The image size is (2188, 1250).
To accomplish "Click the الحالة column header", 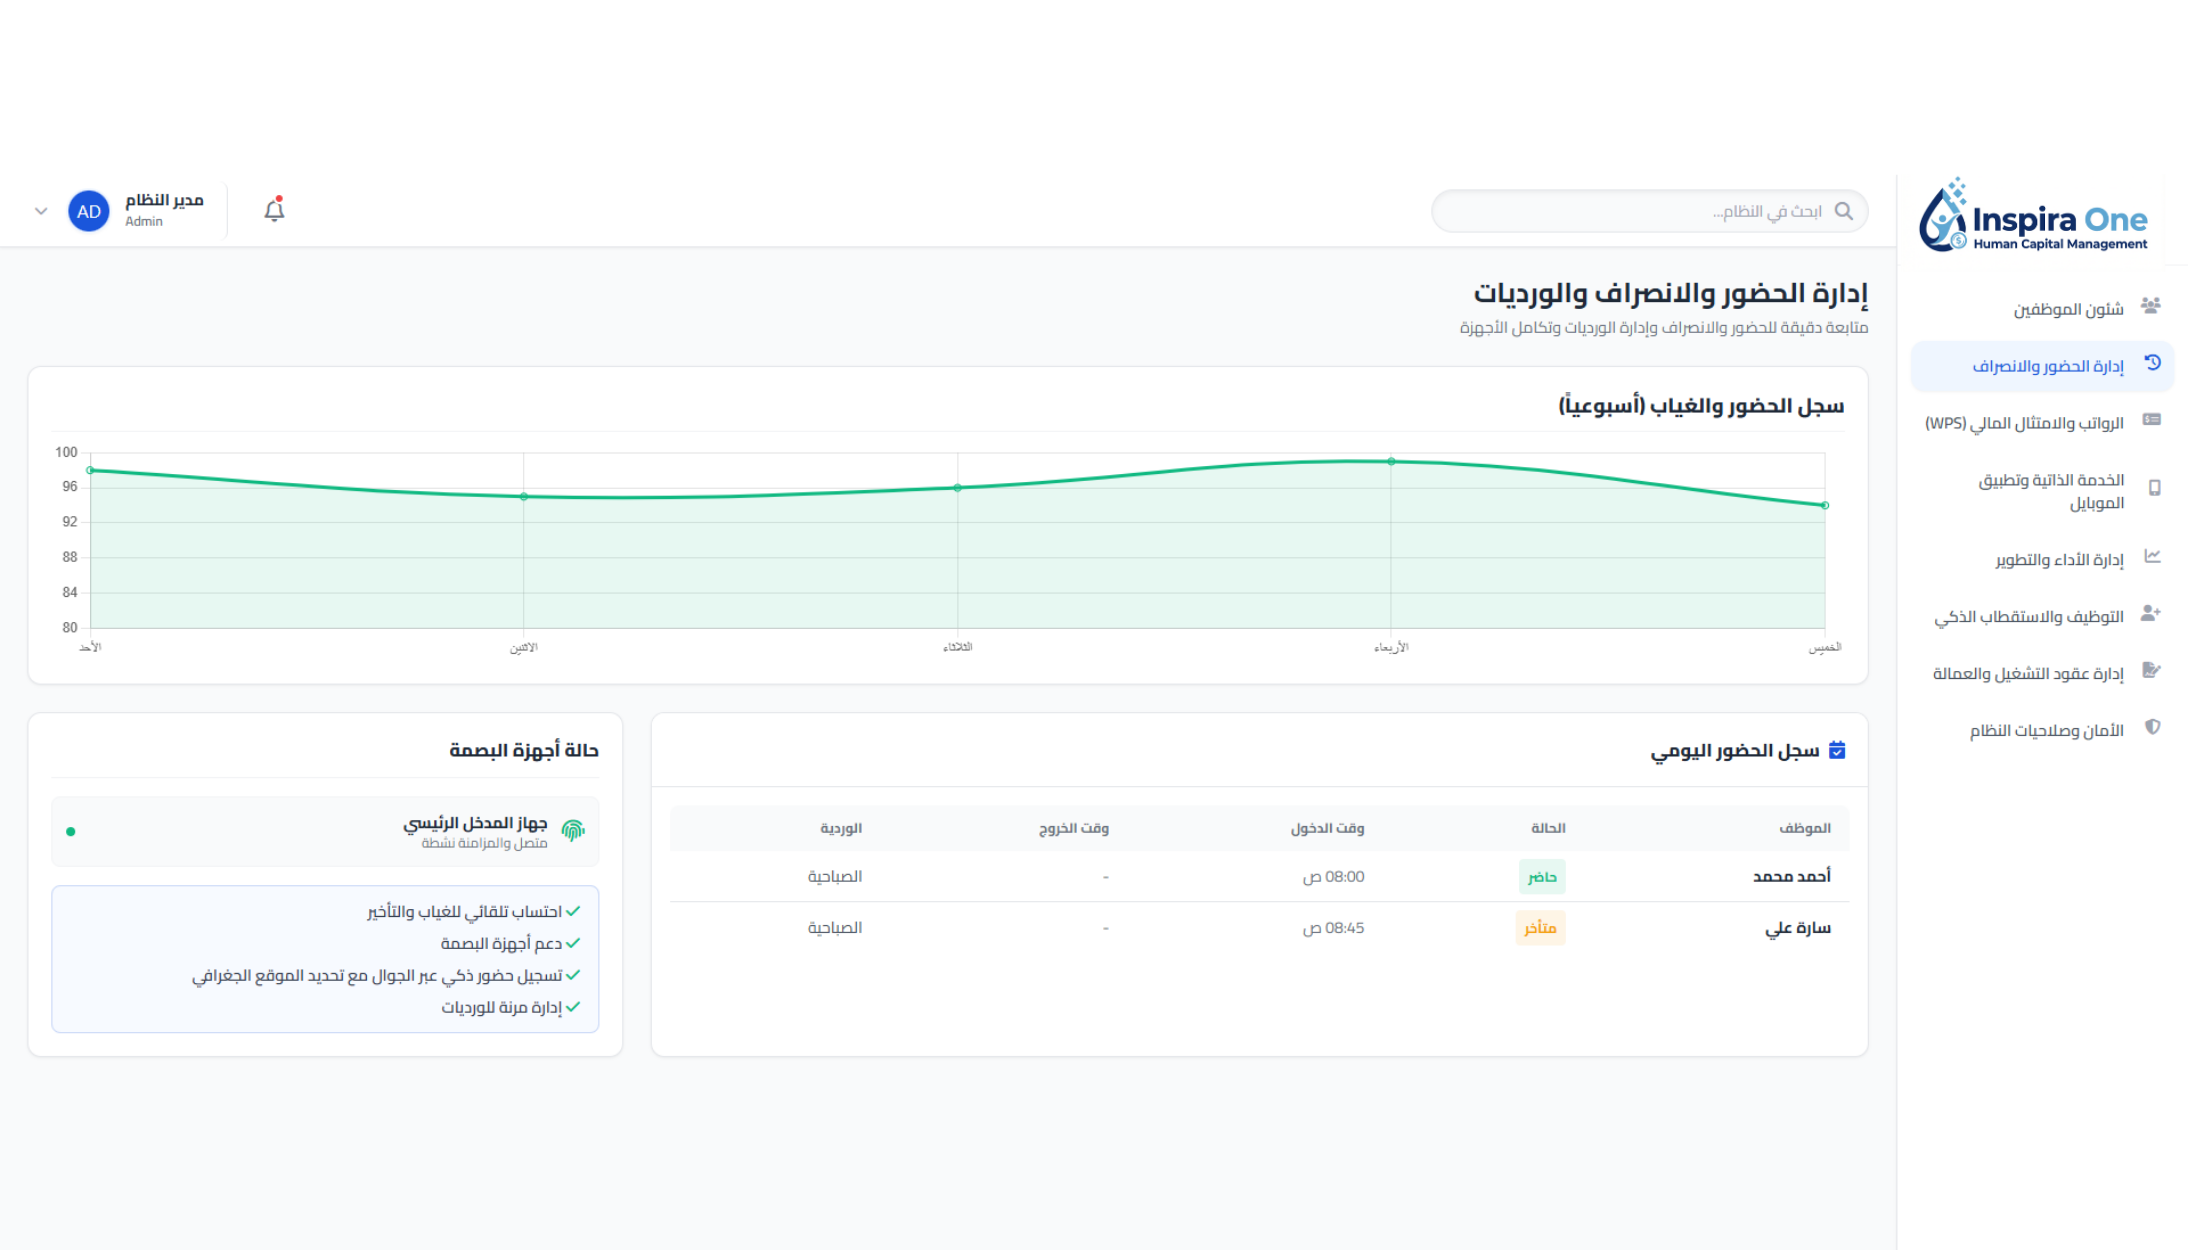I will coord(1548,828).
